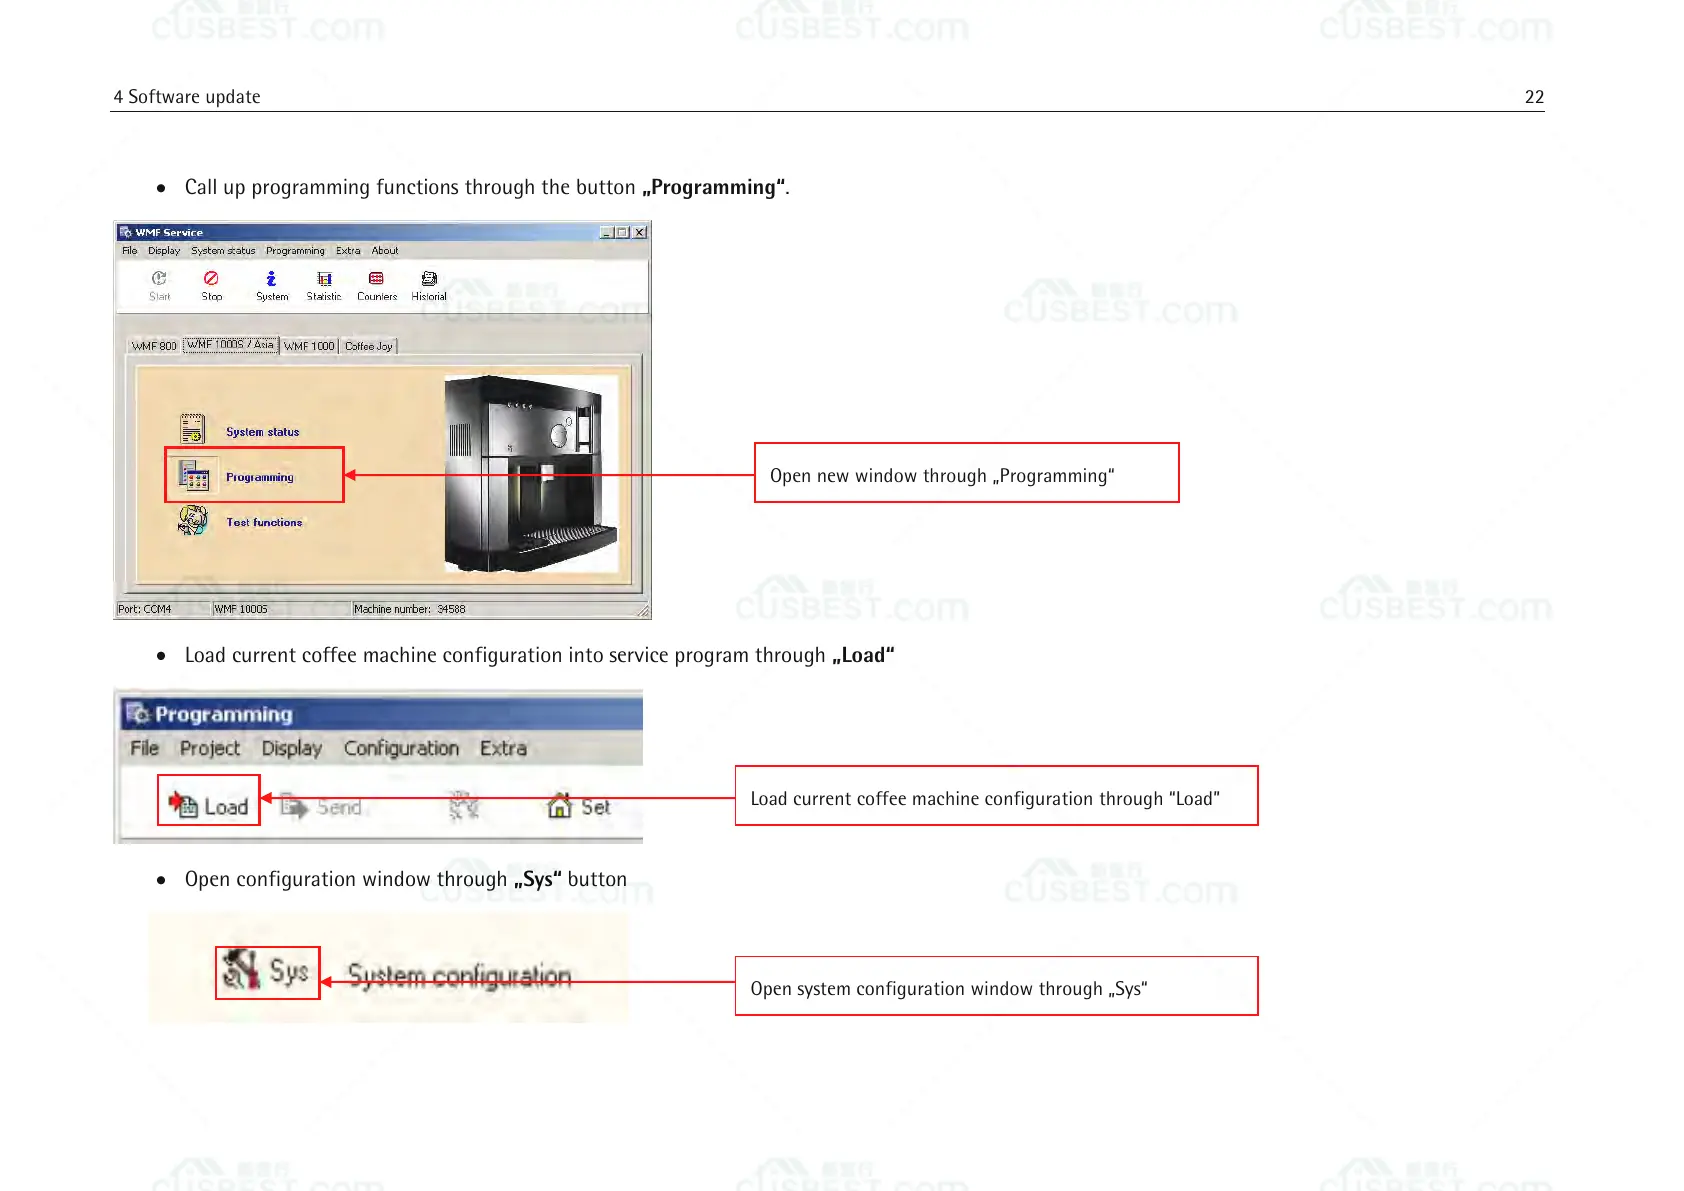1684x1191 pixels.
Task: Click the Test functions link
Action: 264,522
